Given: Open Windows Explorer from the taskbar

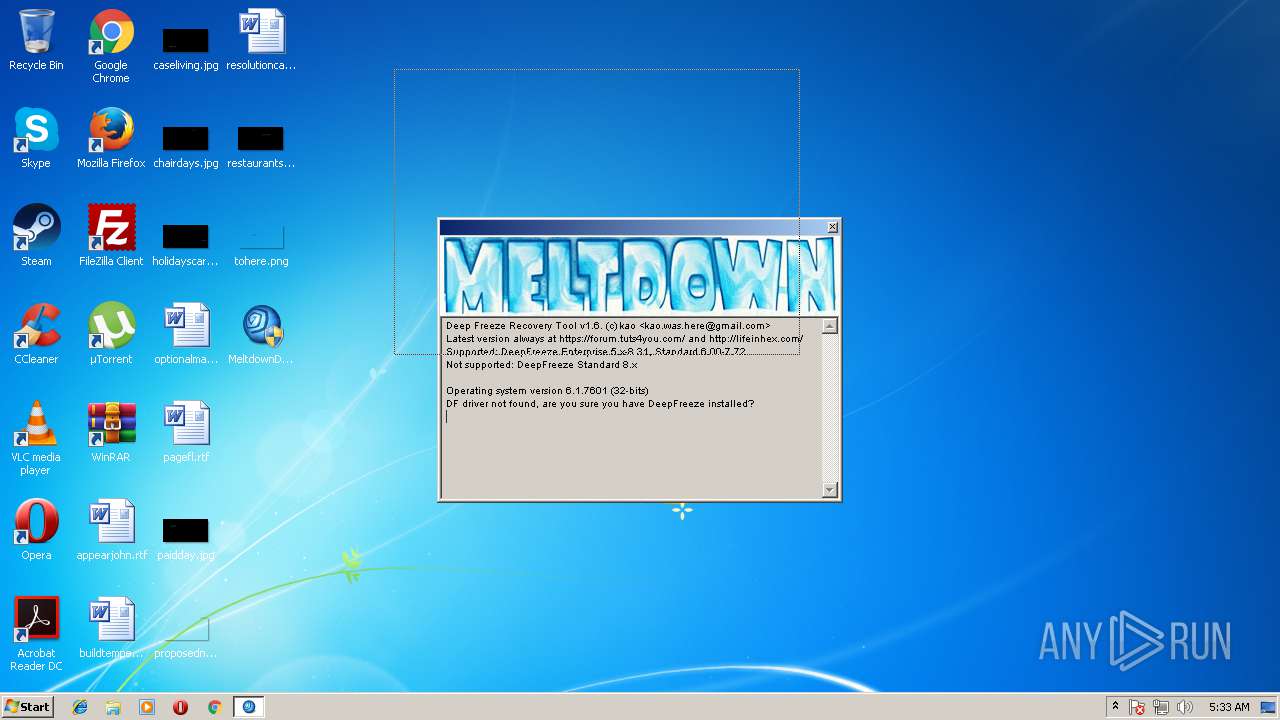Looking at the screenshot, I should coord(113,707).
